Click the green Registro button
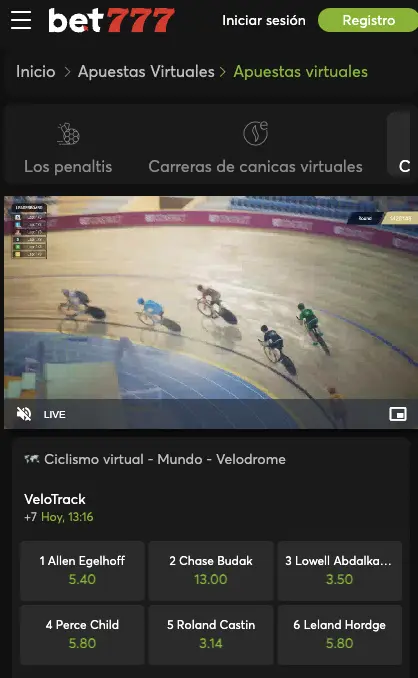 point(368,20)
